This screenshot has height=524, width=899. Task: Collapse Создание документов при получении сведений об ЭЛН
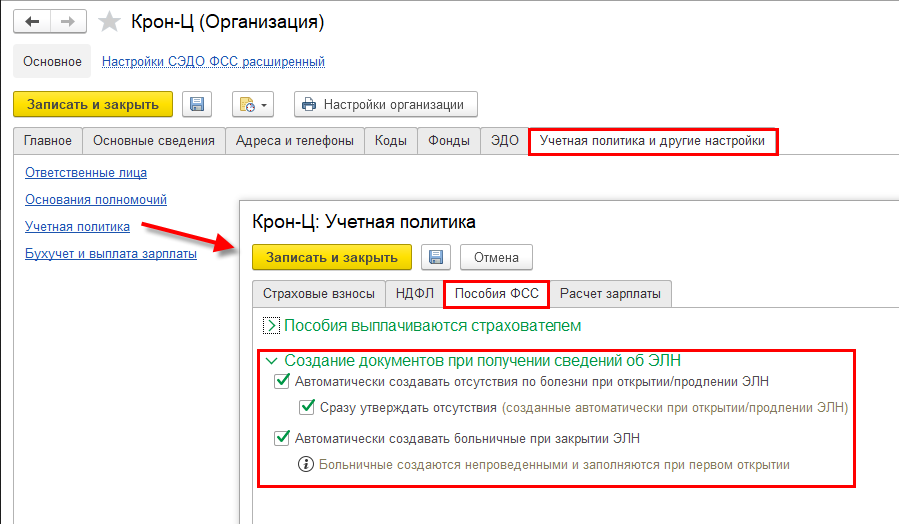pyautogui.click(x=272, y=361)
